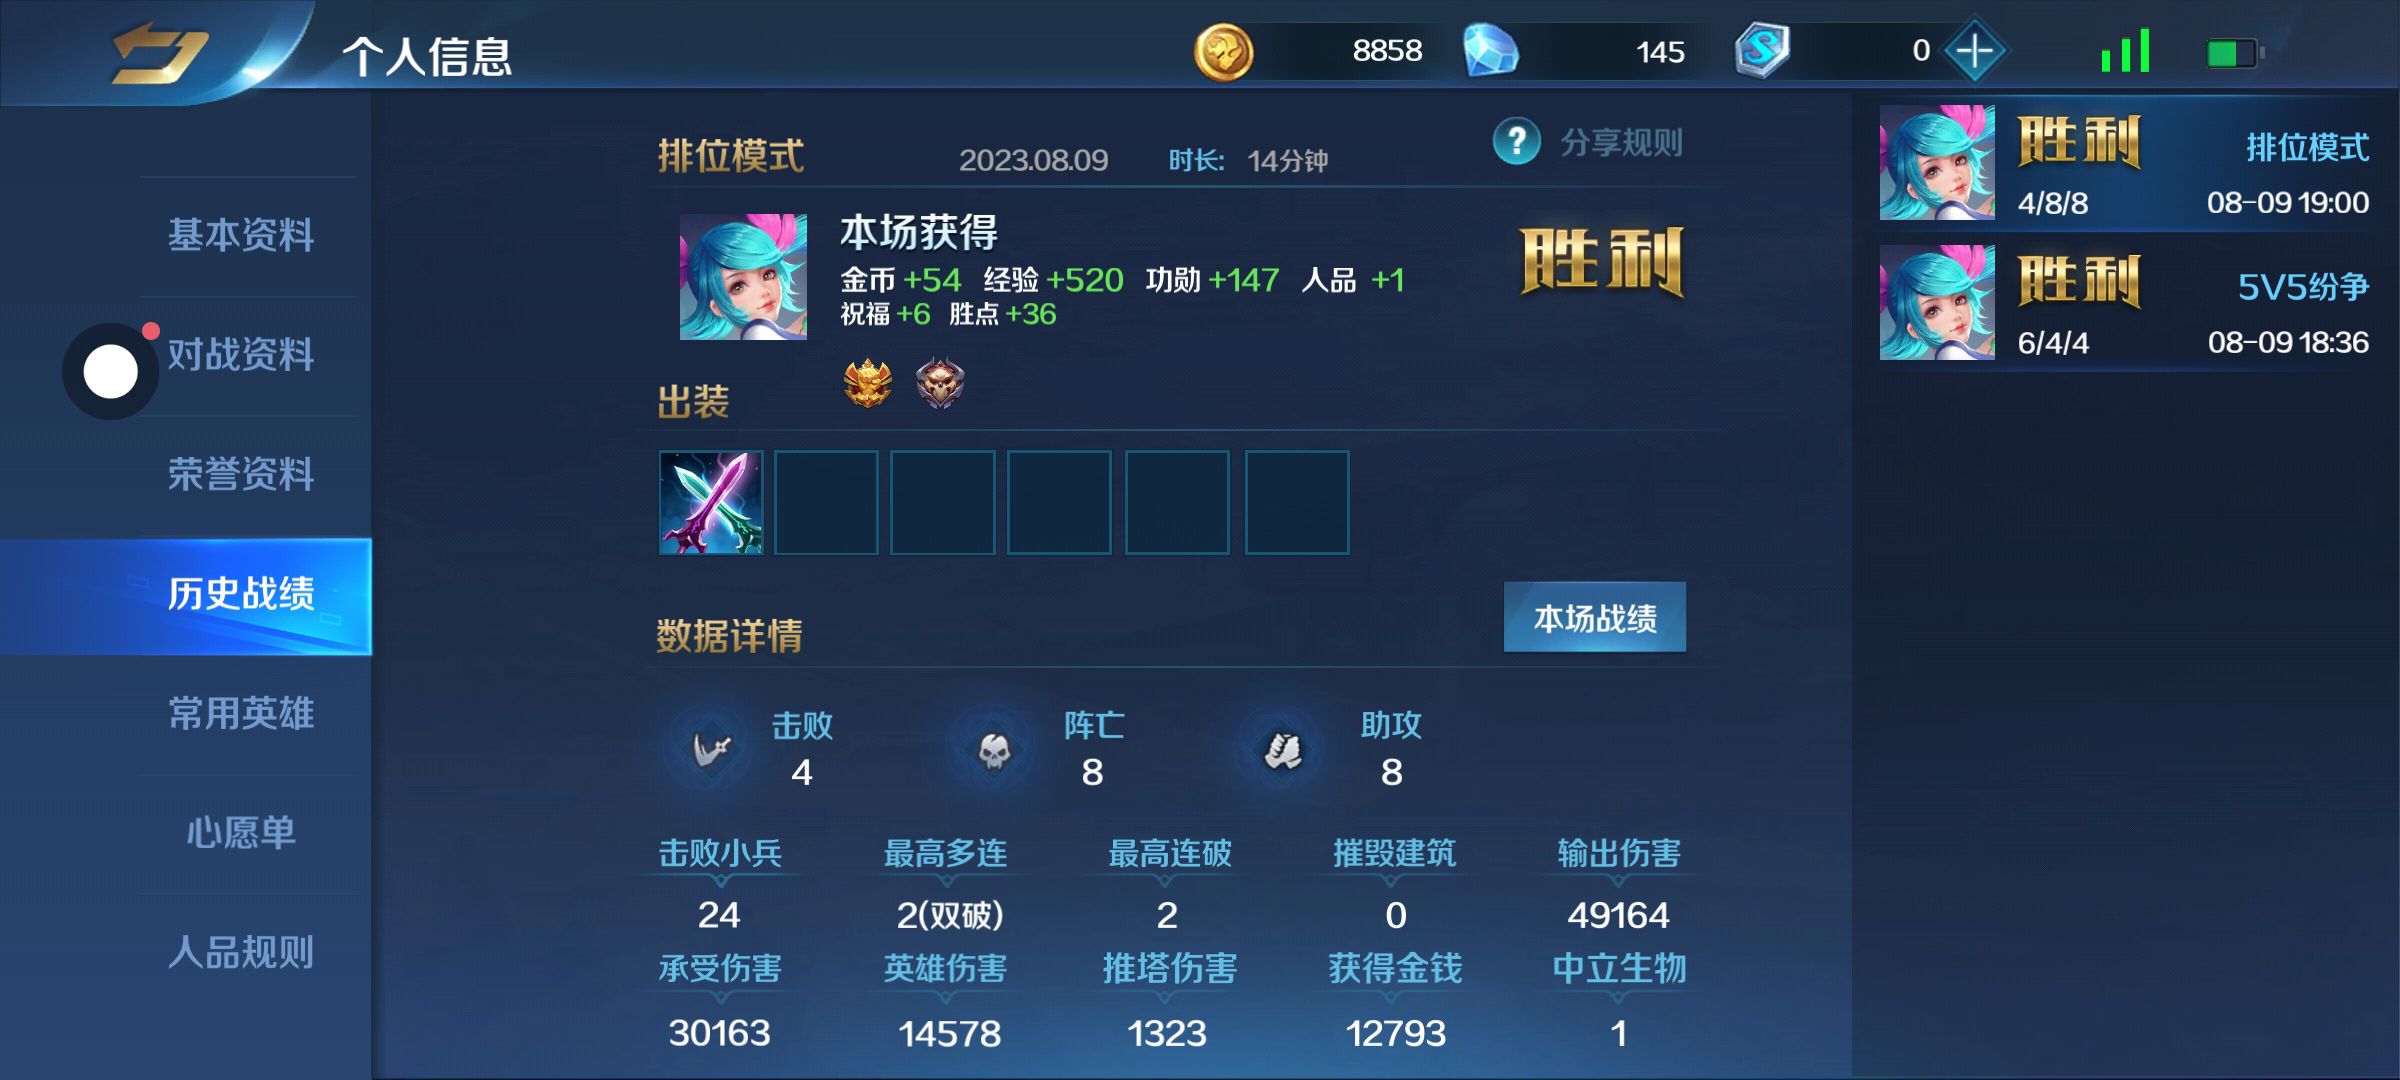Screen dimensions: 2400x1080
Task: Open the 常用英雄 tab
Action: 241,713
